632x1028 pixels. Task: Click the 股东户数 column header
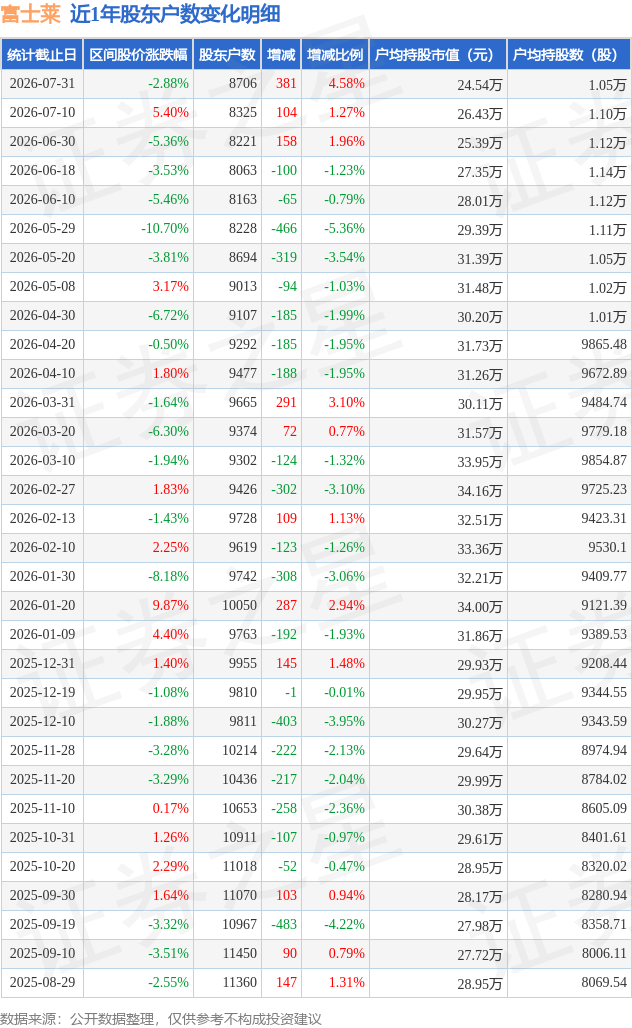point(227,54)
